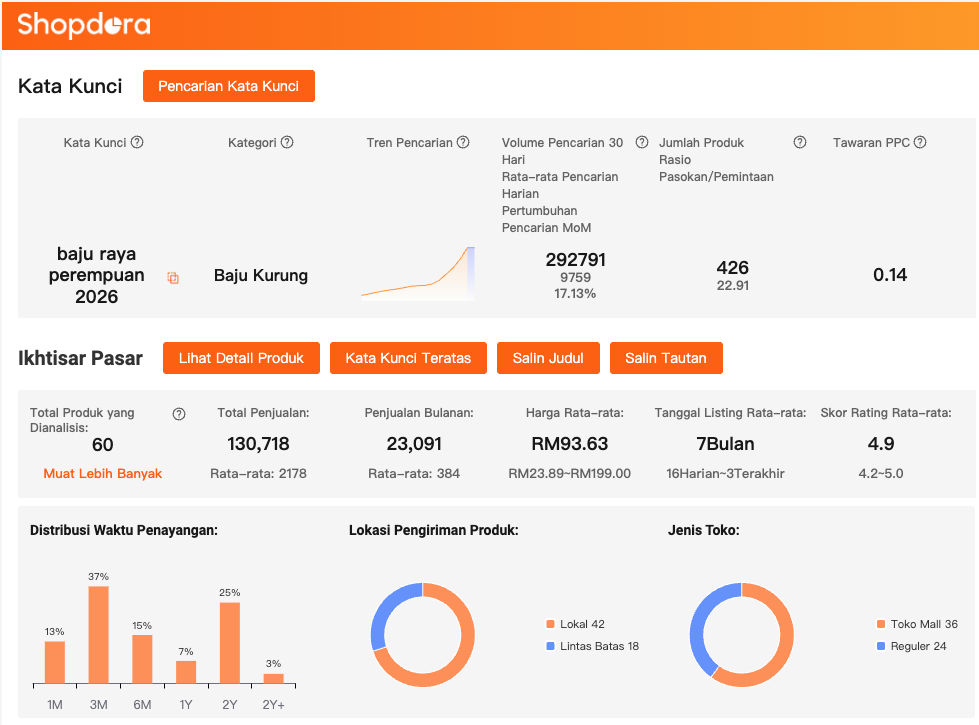This screenshot has height=725, width=979.
Task: Click help icon beside Total Produk yang Dianalisis
Action: (x=179, y=414)
